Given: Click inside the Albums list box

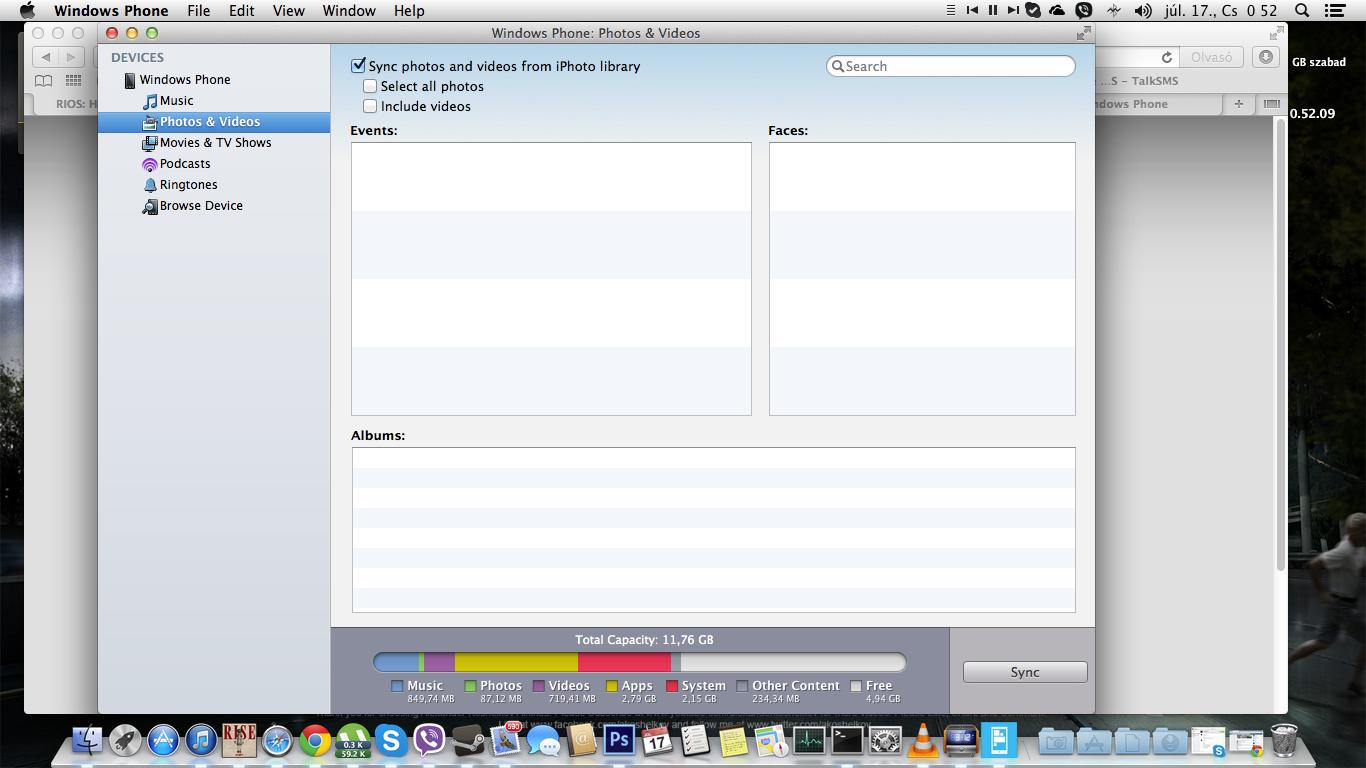Looking at the screenshot, I should point(713,529).
